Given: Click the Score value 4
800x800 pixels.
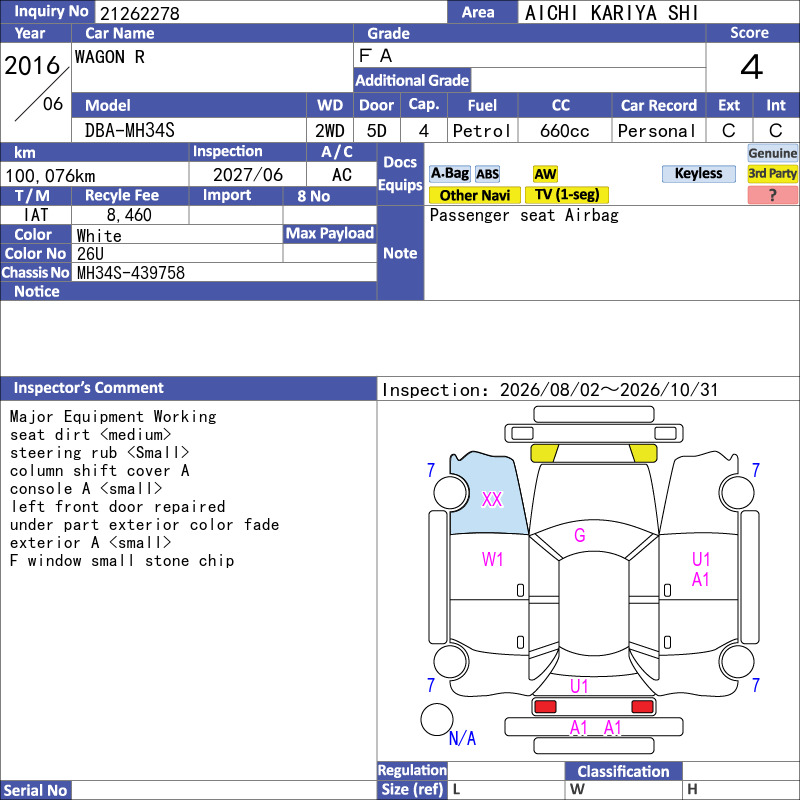Looking at the screenshot, I should point(752,67).
